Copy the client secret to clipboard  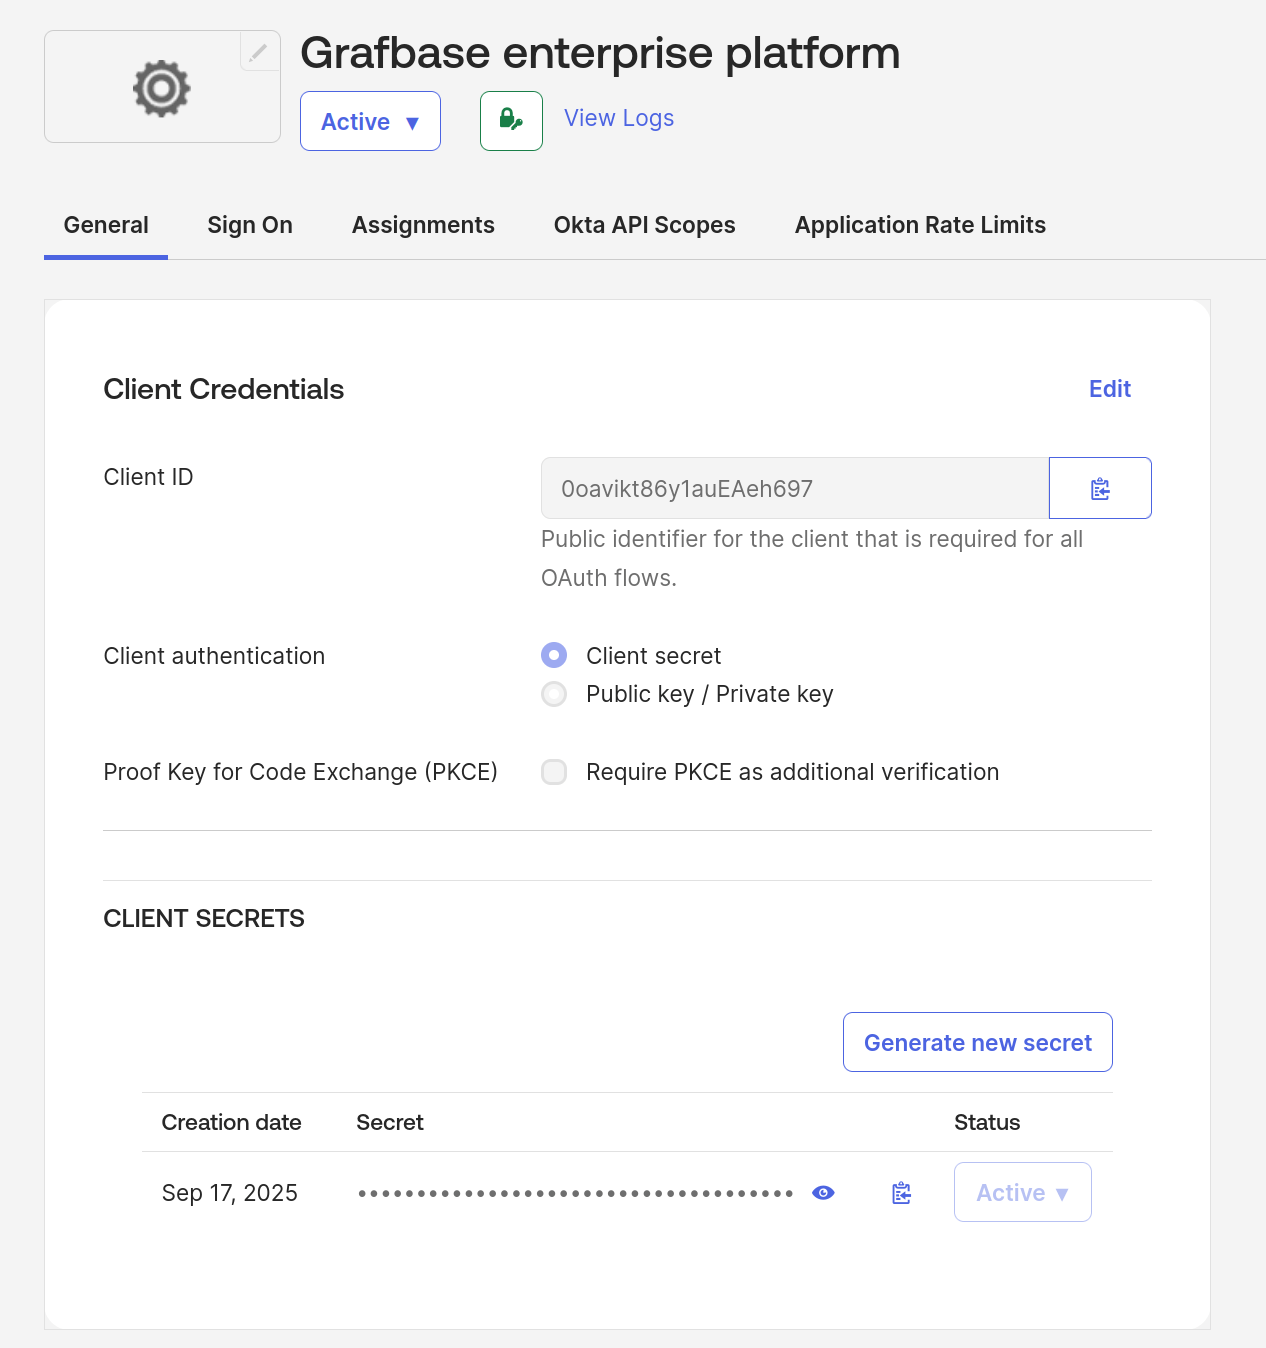(901, 1193)
